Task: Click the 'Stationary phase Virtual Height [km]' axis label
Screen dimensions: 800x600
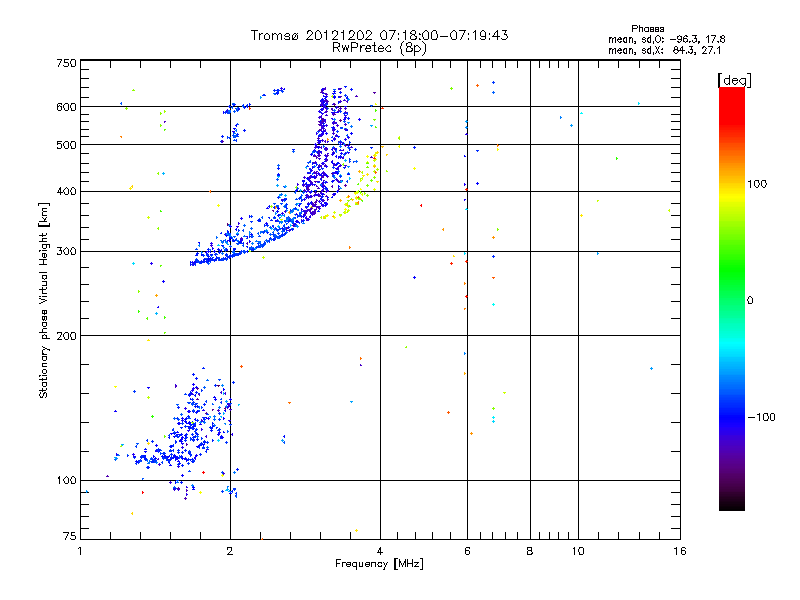Action: pos(43,300)
